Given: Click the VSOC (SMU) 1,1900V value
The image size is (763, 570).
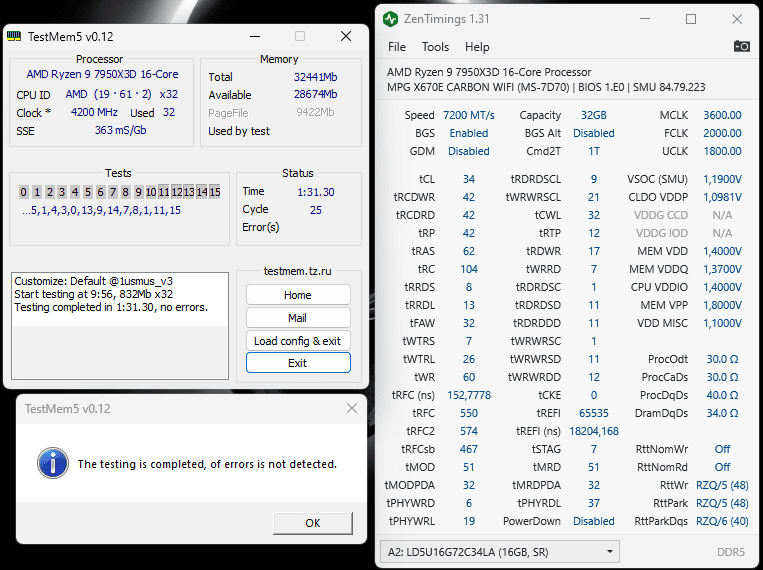Looking at the screenshot, I should [x=722, y=179].
